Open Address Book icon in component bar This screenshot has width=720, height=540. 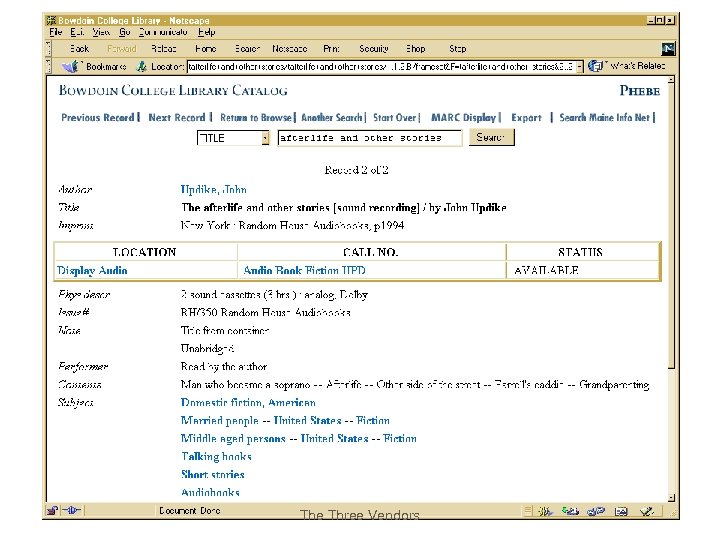tap(621, 511)
